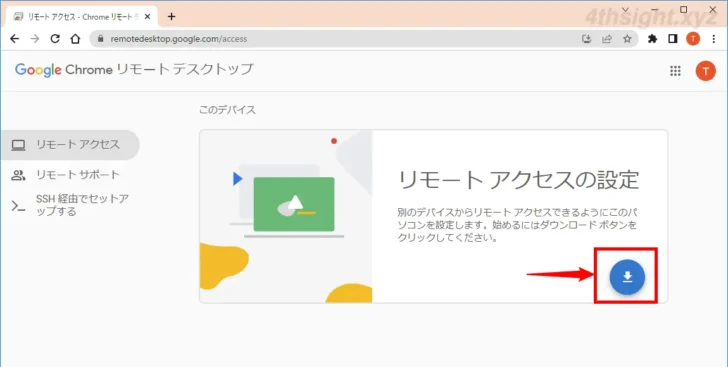Click the このデバイス label

coord(227,110)
